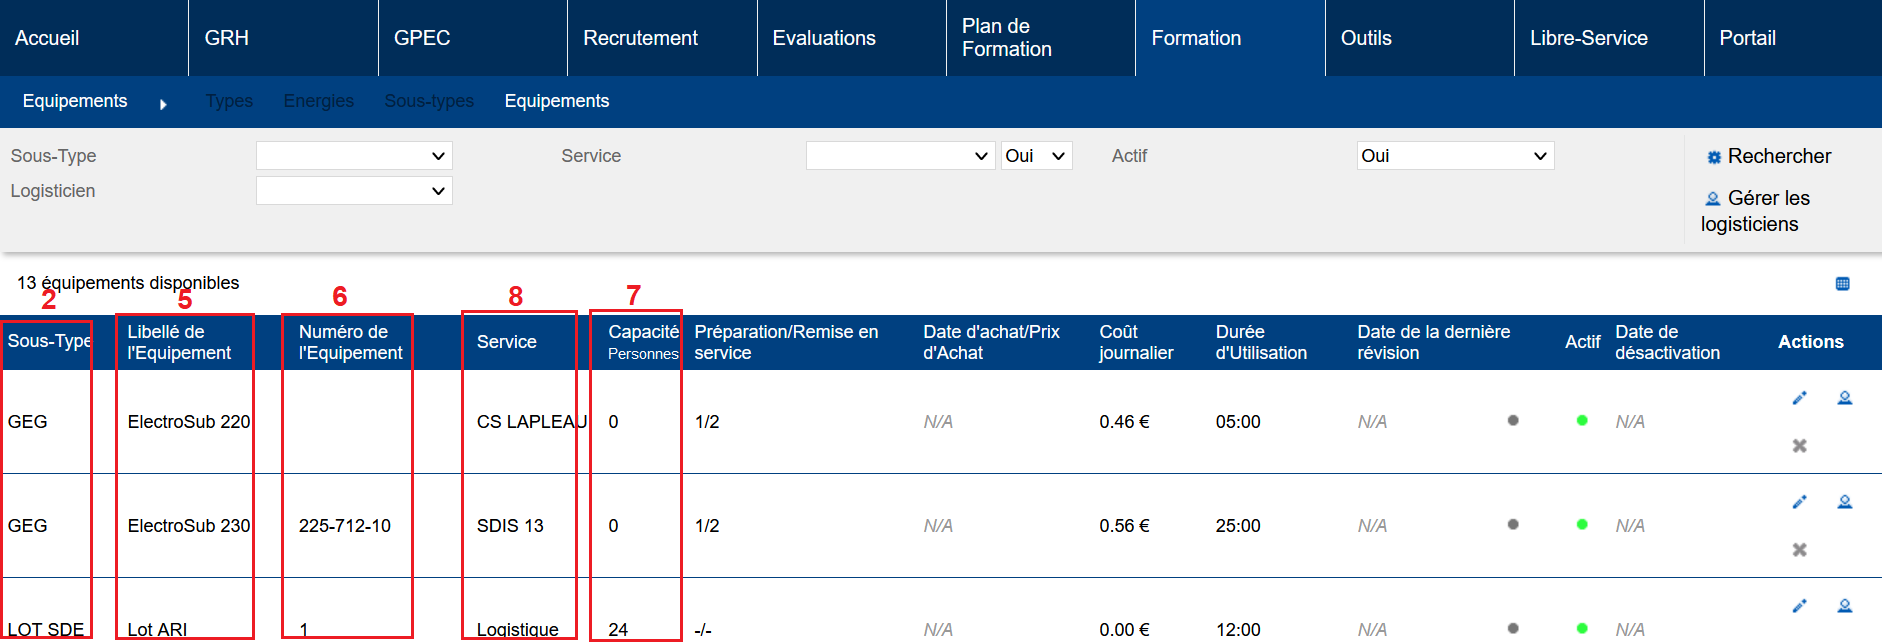Open the Sous-Type dropdown filter
1882x642 pixels.
(x=354, y=156)
